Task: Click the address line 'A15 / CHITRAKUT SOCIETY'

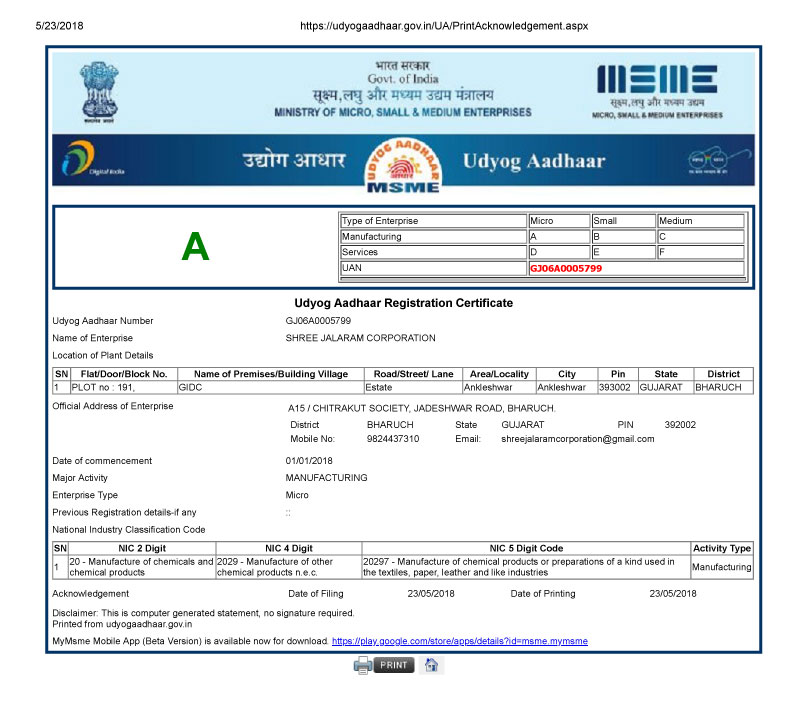Action: tap(422, 409)
